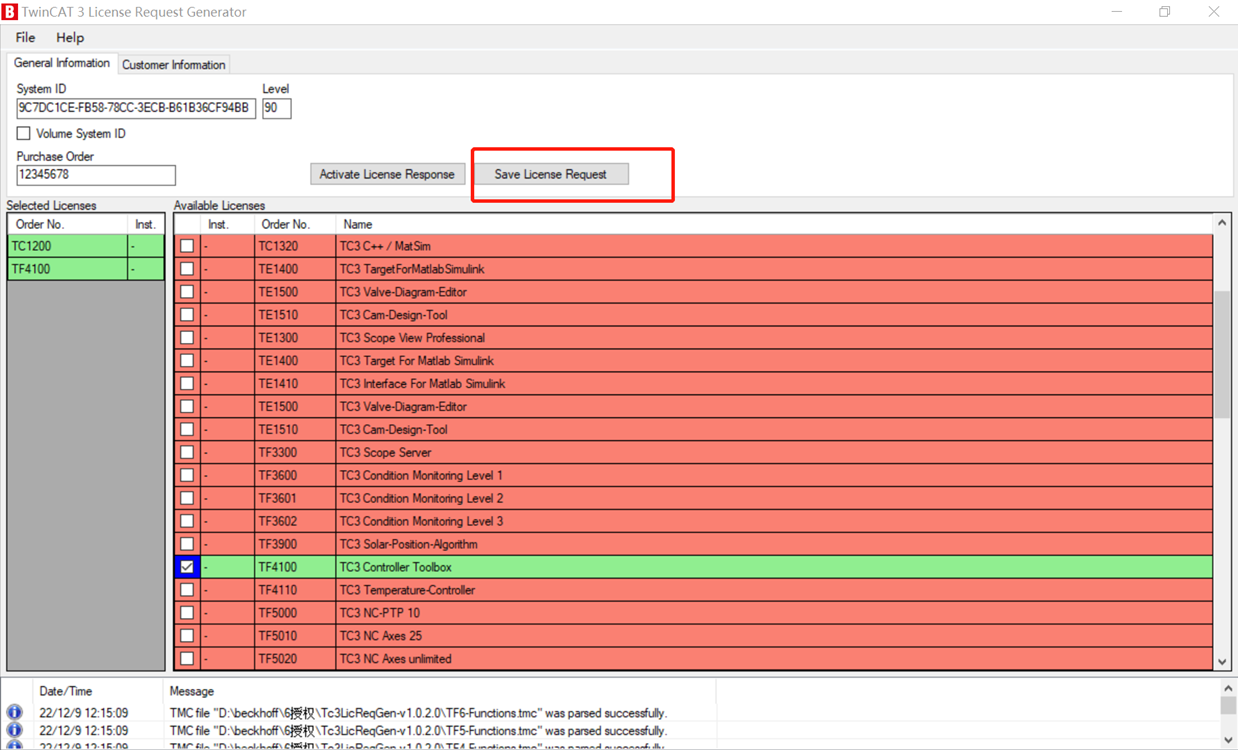The image size is (1238, 750).
Task: Click Order No. header in Selected Licenses
Action: click(x=68, y=224)
